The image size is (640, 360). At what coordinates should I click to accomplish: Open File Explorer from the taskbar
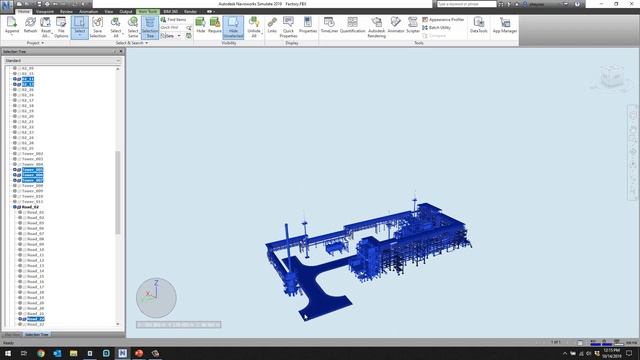coord(73,353)
